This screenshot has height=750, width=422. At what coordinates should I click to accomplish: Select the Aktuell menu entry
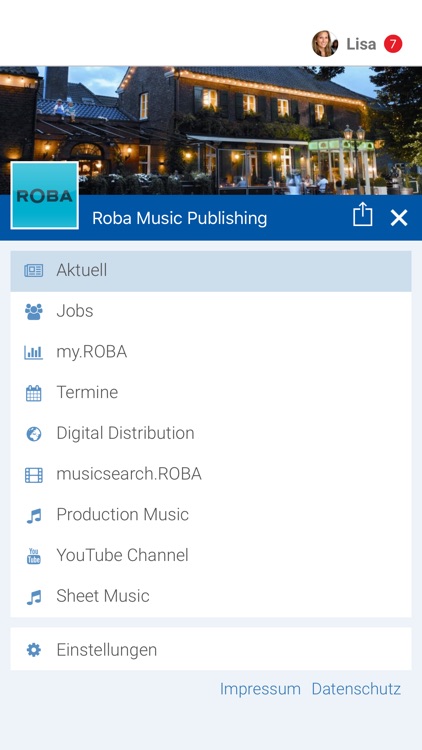click(211, 271)
